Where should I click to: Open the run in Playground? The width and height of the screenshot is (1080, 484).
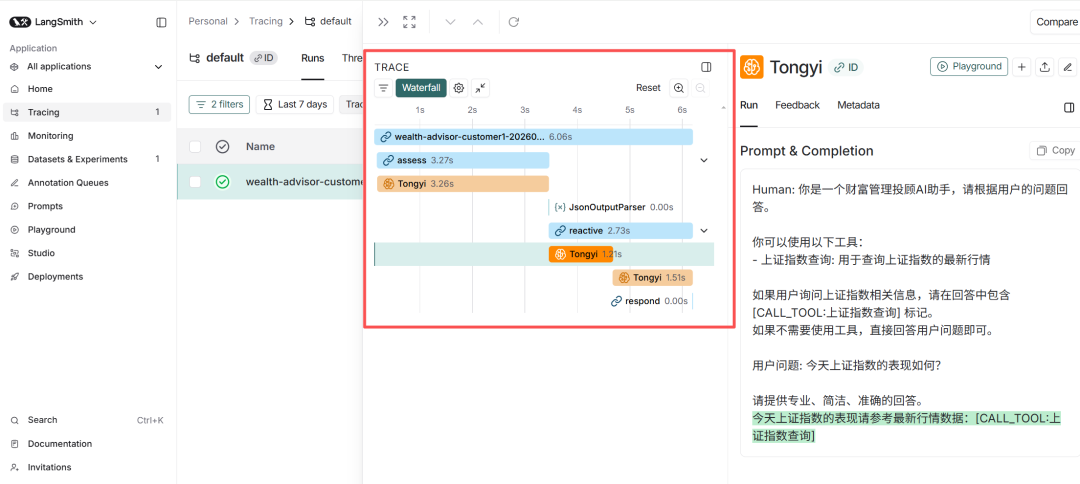tap(969, 67)
